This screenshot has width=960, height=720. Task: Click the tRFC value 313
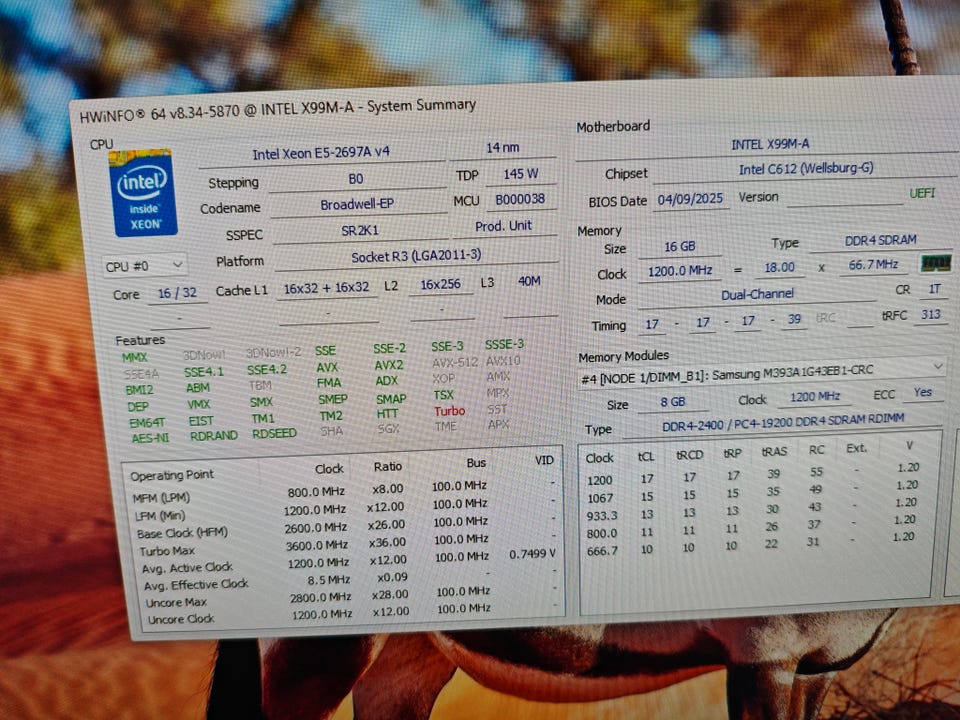pos(931,315)
